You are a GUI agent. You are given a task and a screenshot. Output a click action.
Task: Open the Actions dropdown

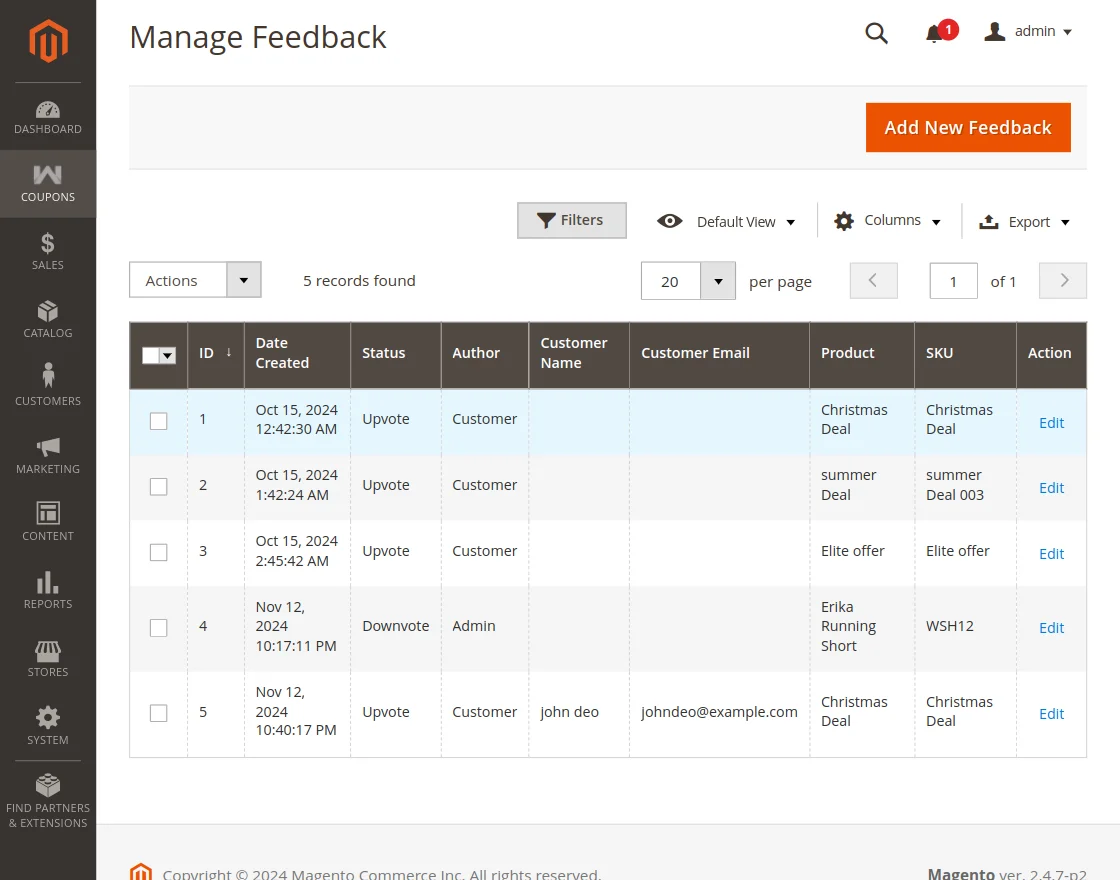click(194, 280)
